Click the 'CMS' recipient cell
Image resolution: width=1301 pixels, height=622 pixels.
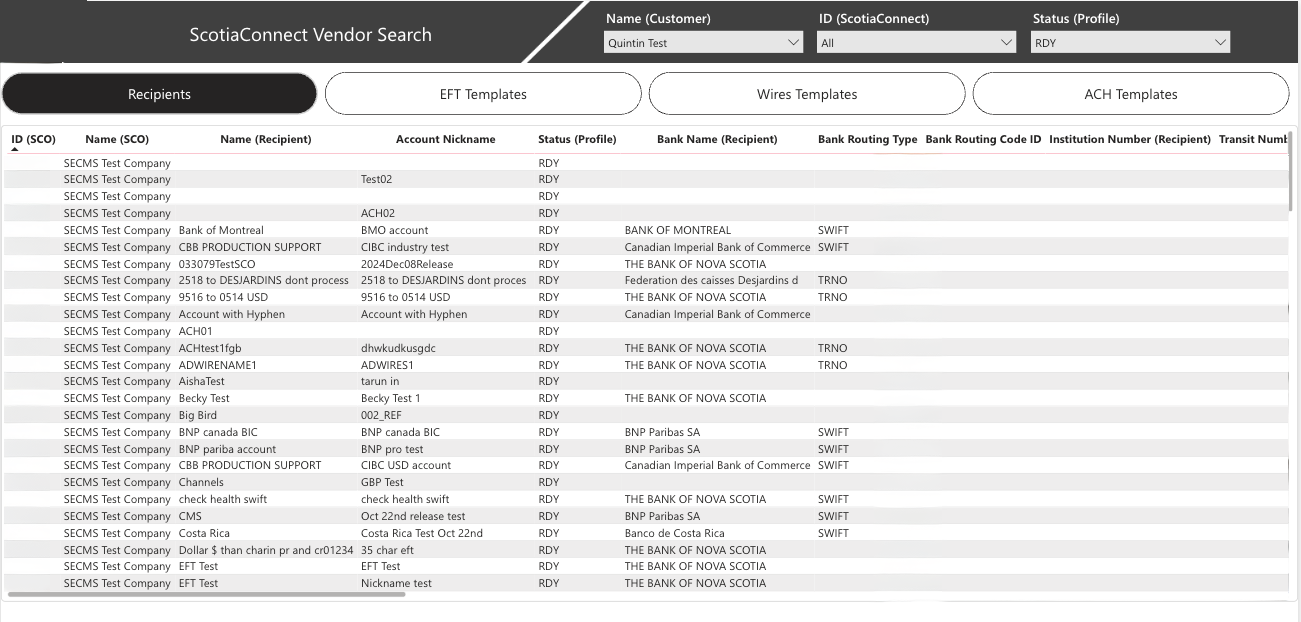[190, 516]
